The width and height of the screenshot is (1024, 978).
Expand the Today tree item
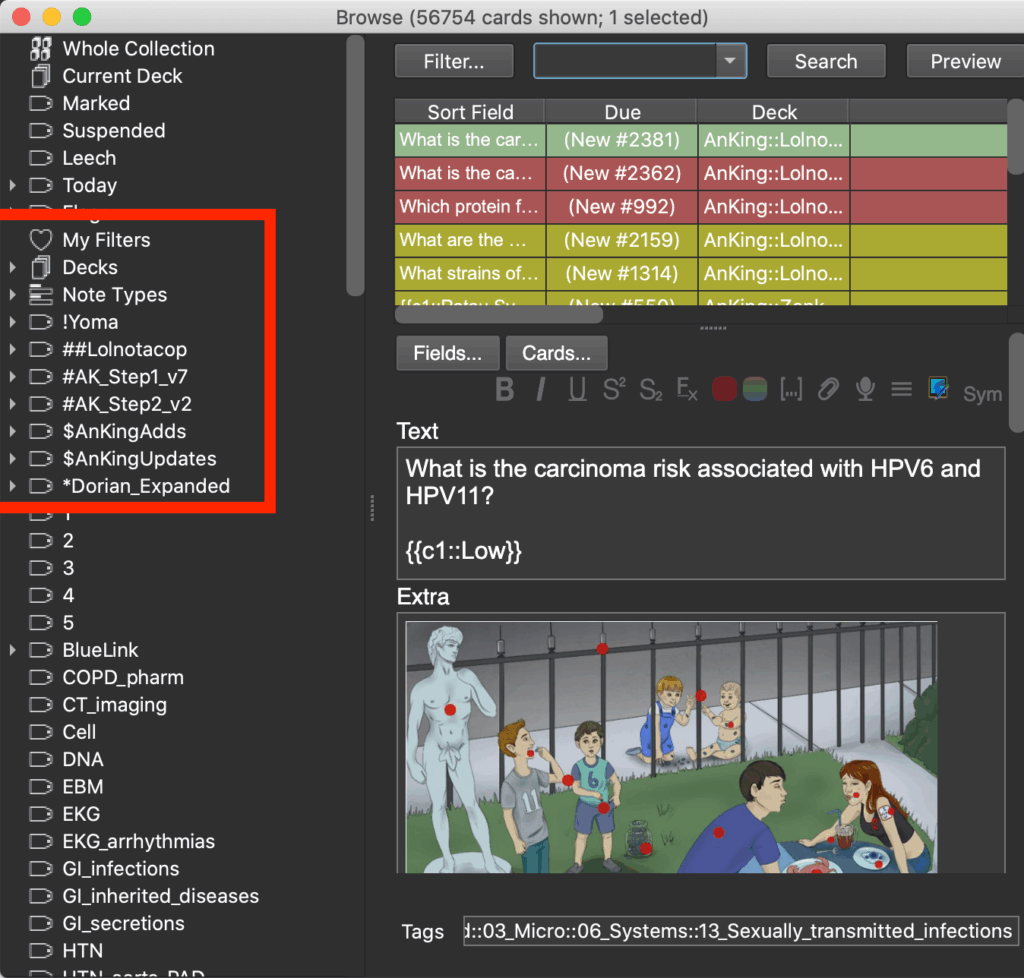tap(13, 185)
